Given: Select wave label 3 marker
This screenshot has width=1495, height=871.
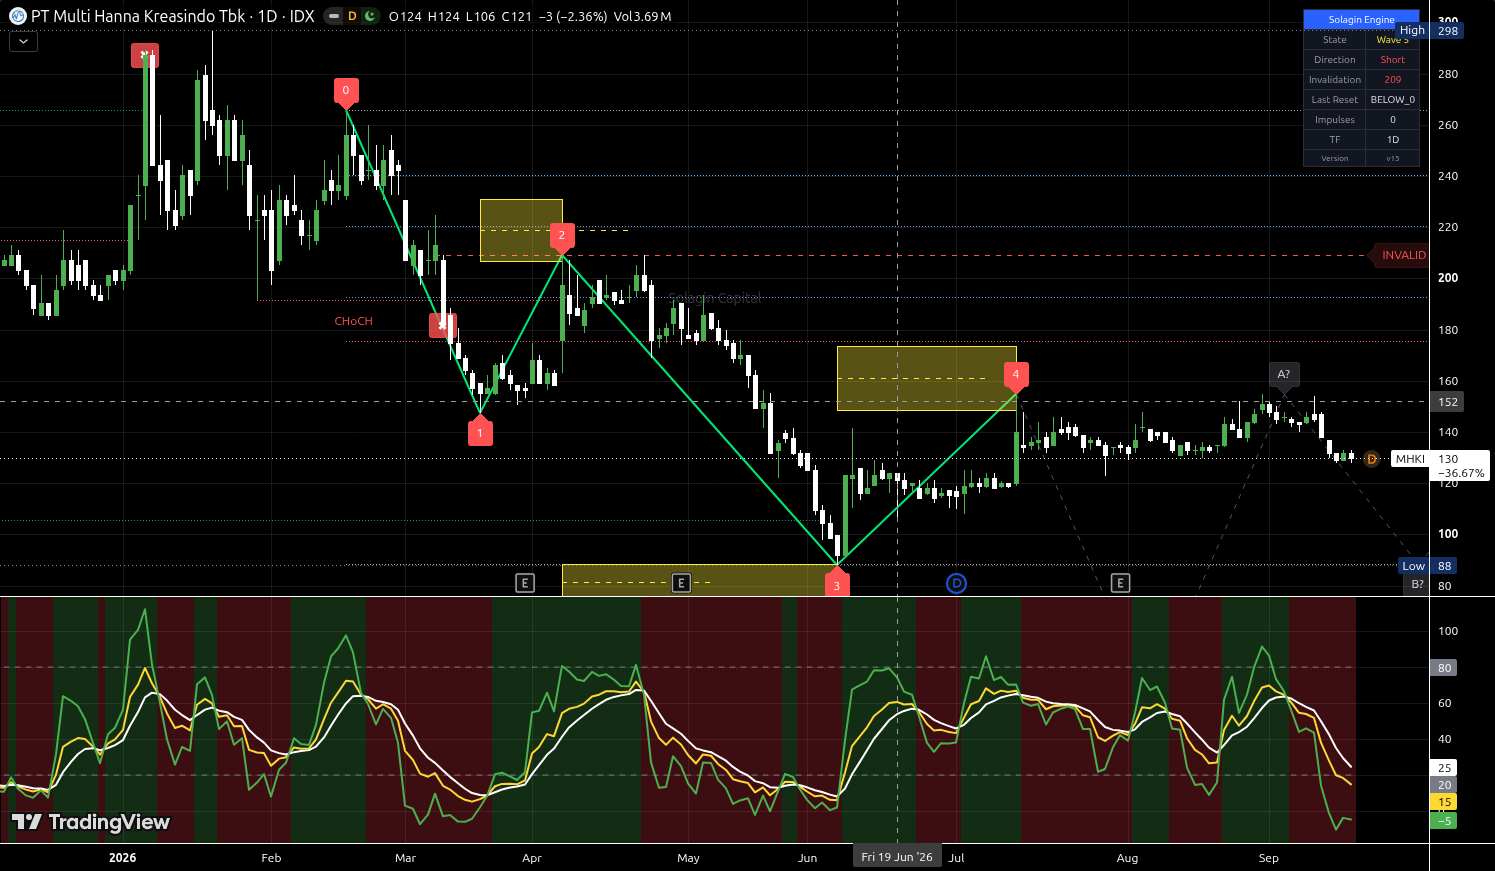Looking at the screenshot, I should (837, 585).
